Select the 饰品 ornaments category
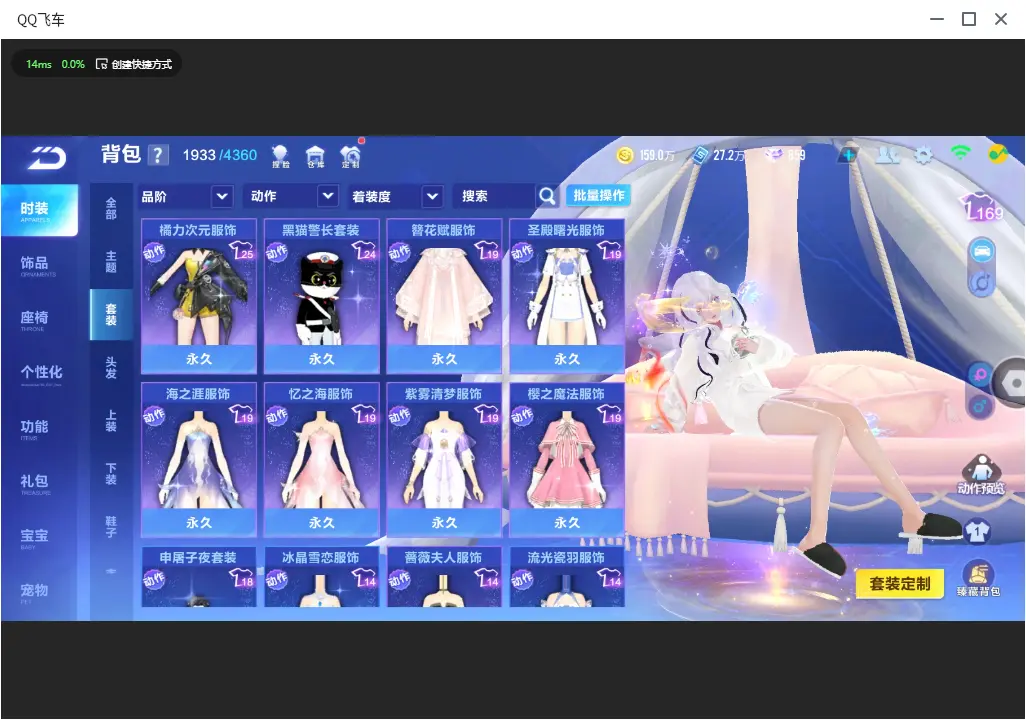The image size is (1026, 720). (39, 265)
